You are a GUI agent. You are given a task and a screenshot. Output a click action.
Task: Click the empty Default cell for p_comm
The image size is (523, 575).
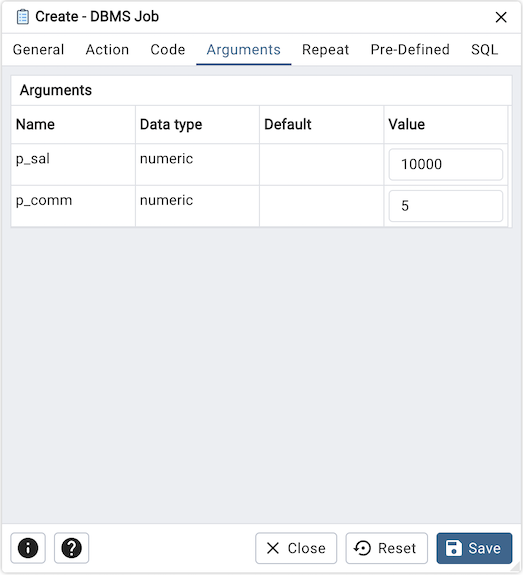[x=322, y=206]
